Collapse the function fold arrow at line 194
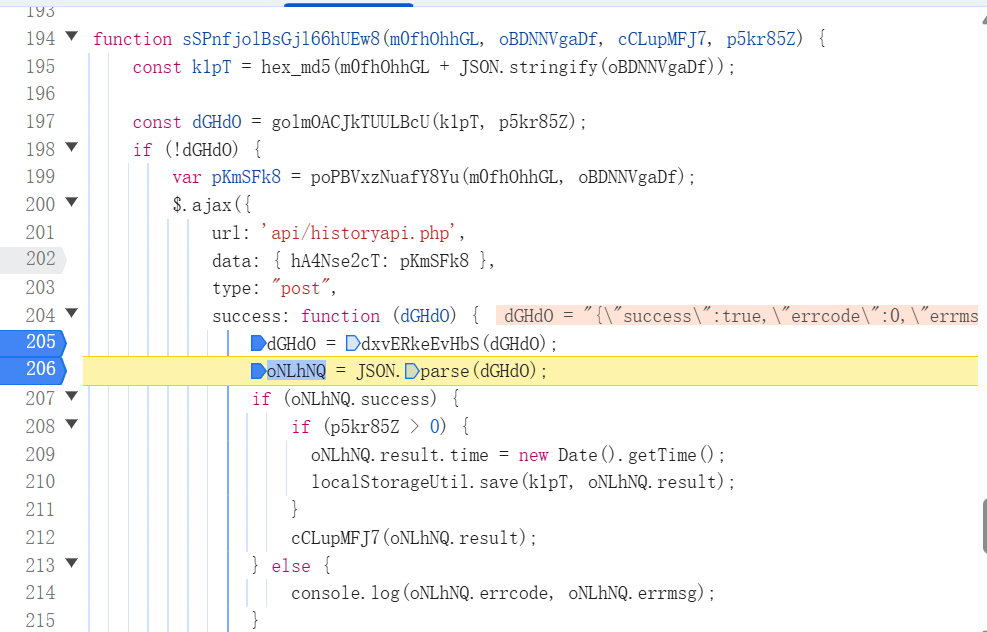 pos(72,36)
